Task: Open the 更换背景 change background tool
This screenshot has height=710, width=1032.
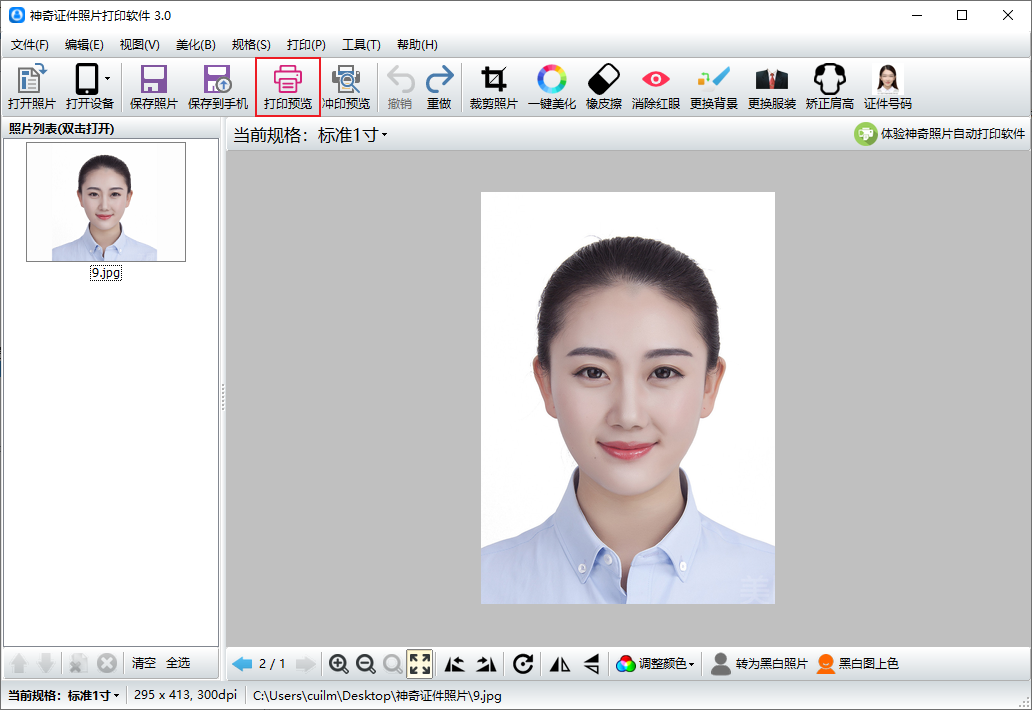Action: 714,80
